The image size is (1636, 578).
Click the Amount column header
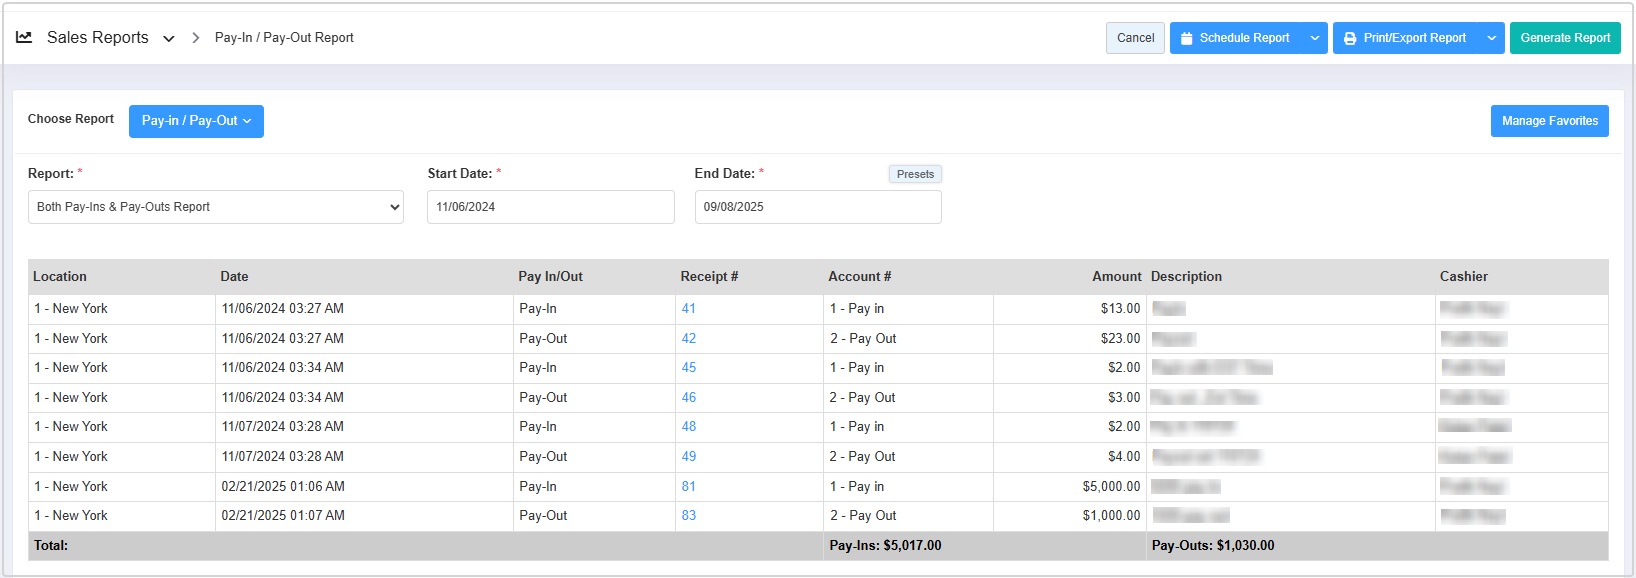click(1116, 277)
